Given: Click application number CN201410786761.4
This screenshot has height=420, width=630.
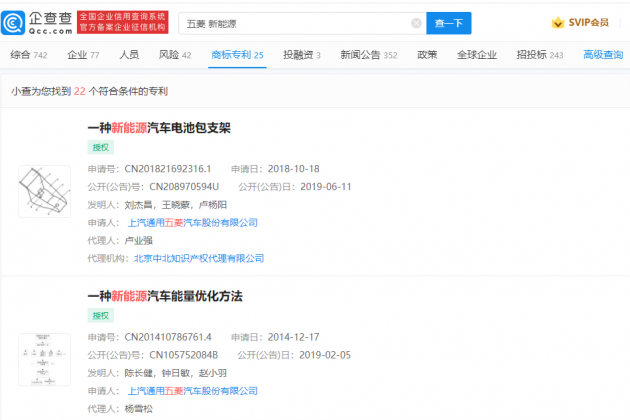Looking at the screenshot, I should coord(168,337).
